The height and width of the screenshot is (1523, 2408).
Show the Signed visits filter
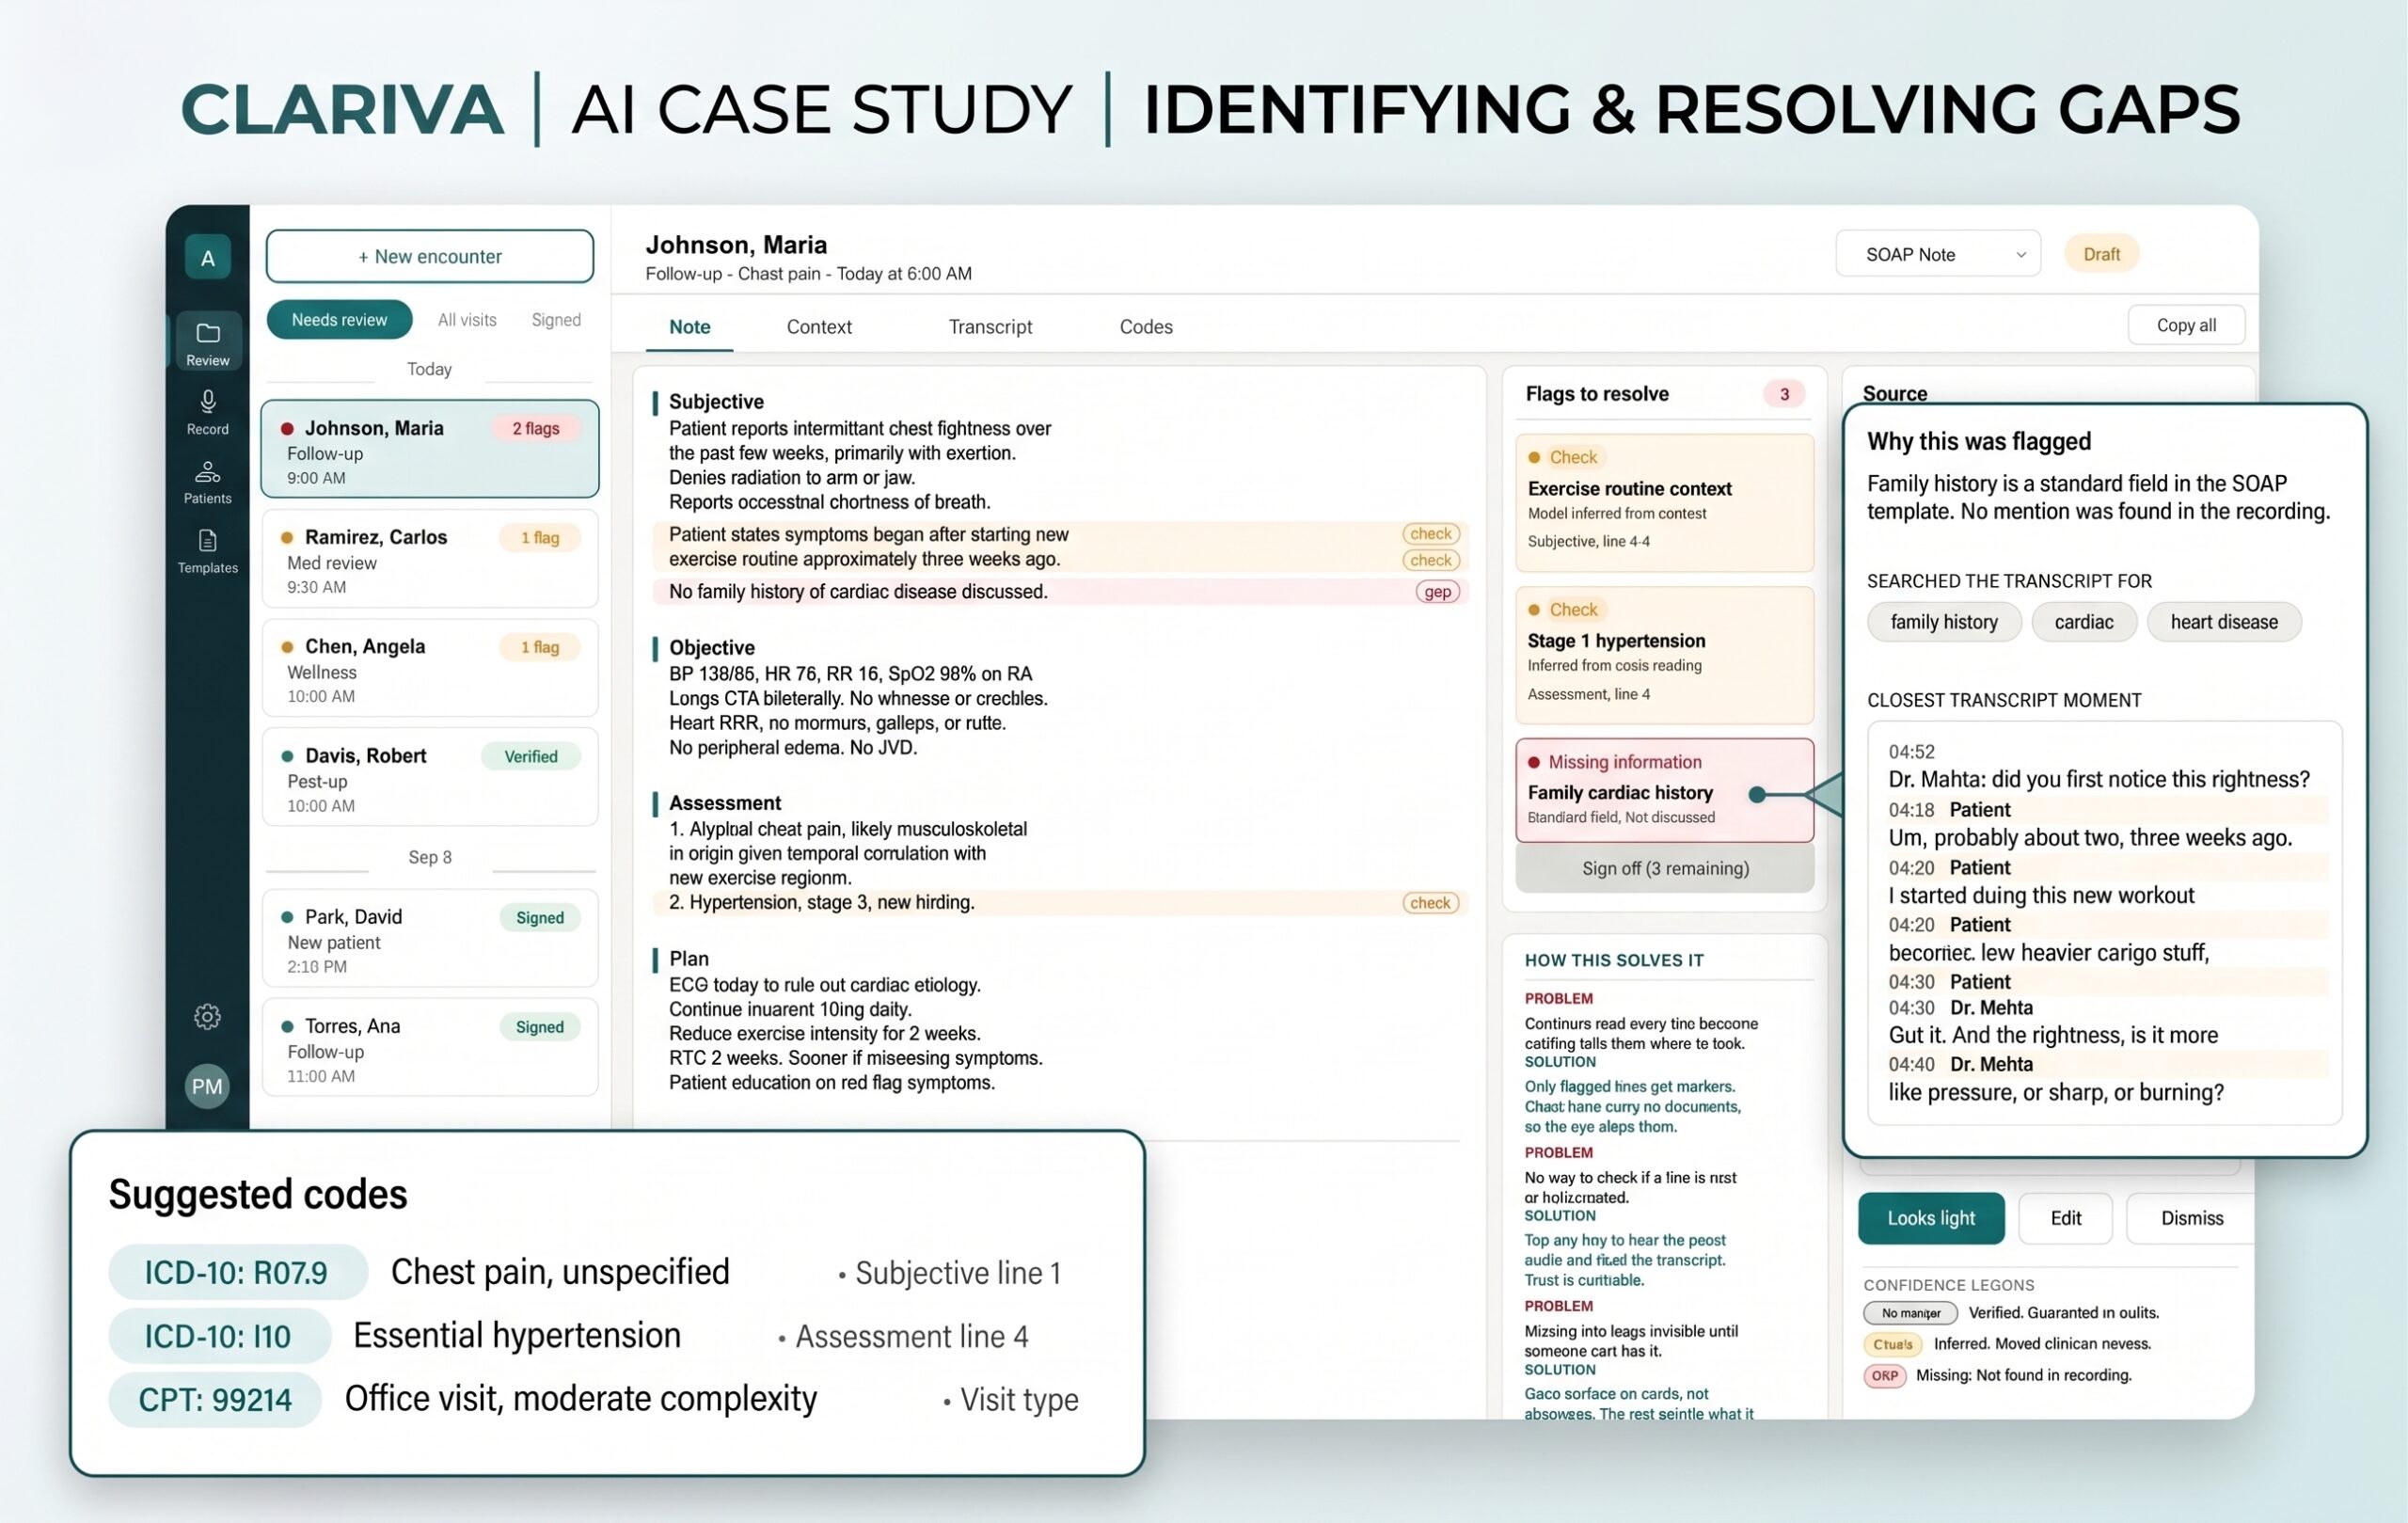(x=556, y=320)
